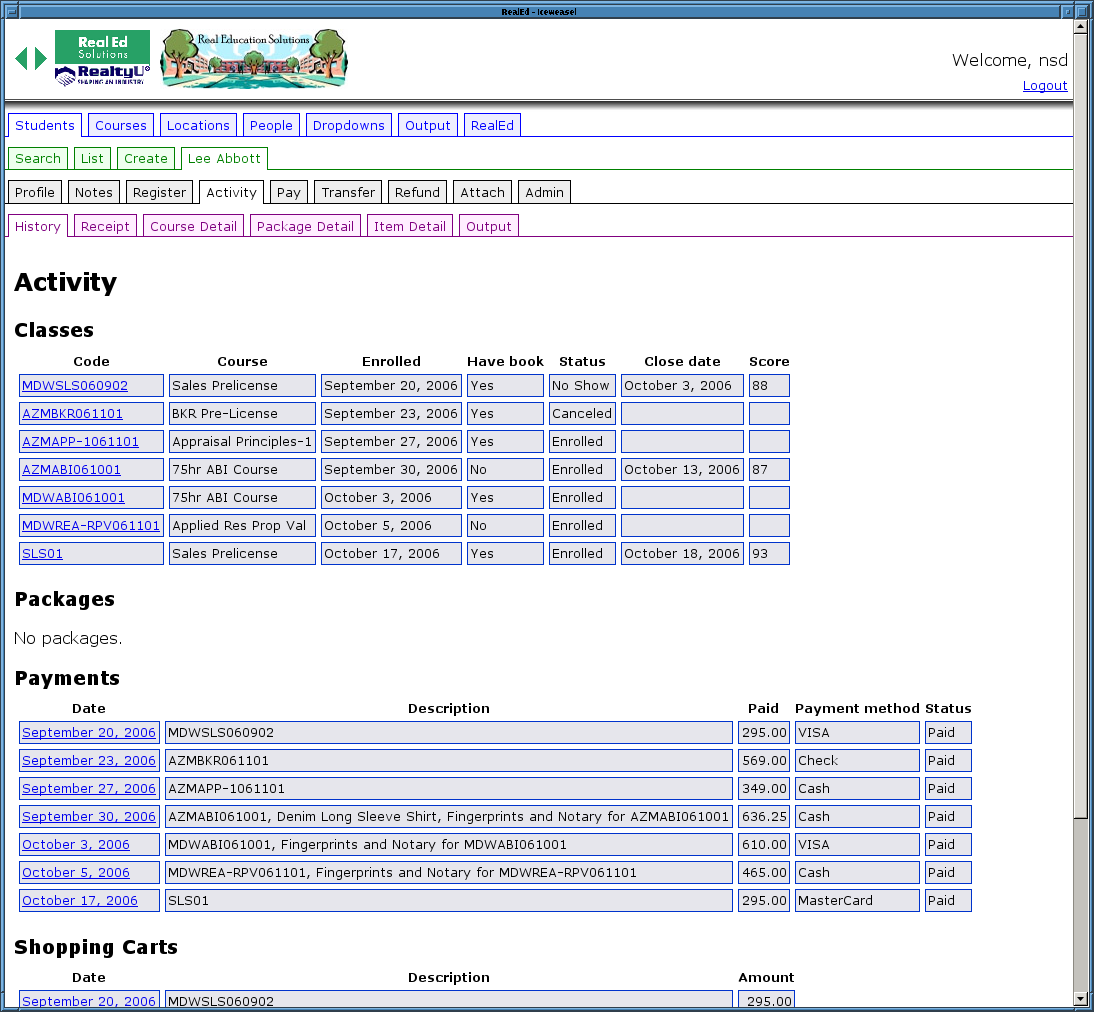Click the Search students tab
Image resolution: width=1094 pixels, height=1012 pixels.
pos(38,158)
